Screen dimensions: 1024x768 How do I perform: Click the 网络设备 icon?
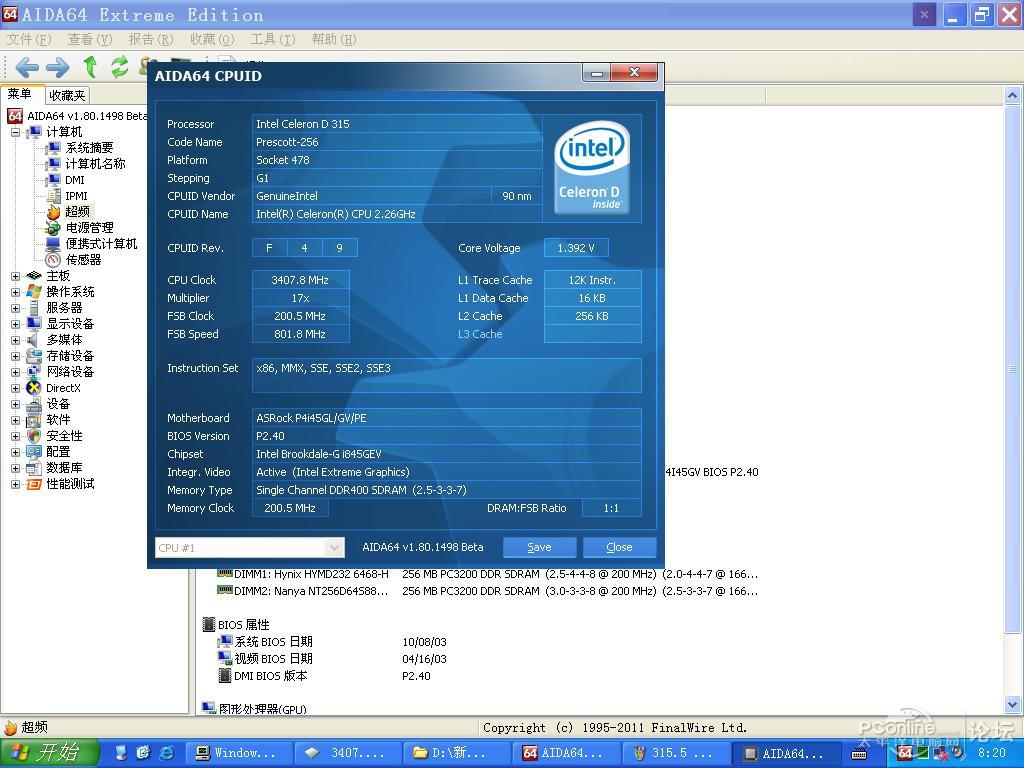point(34,372)
